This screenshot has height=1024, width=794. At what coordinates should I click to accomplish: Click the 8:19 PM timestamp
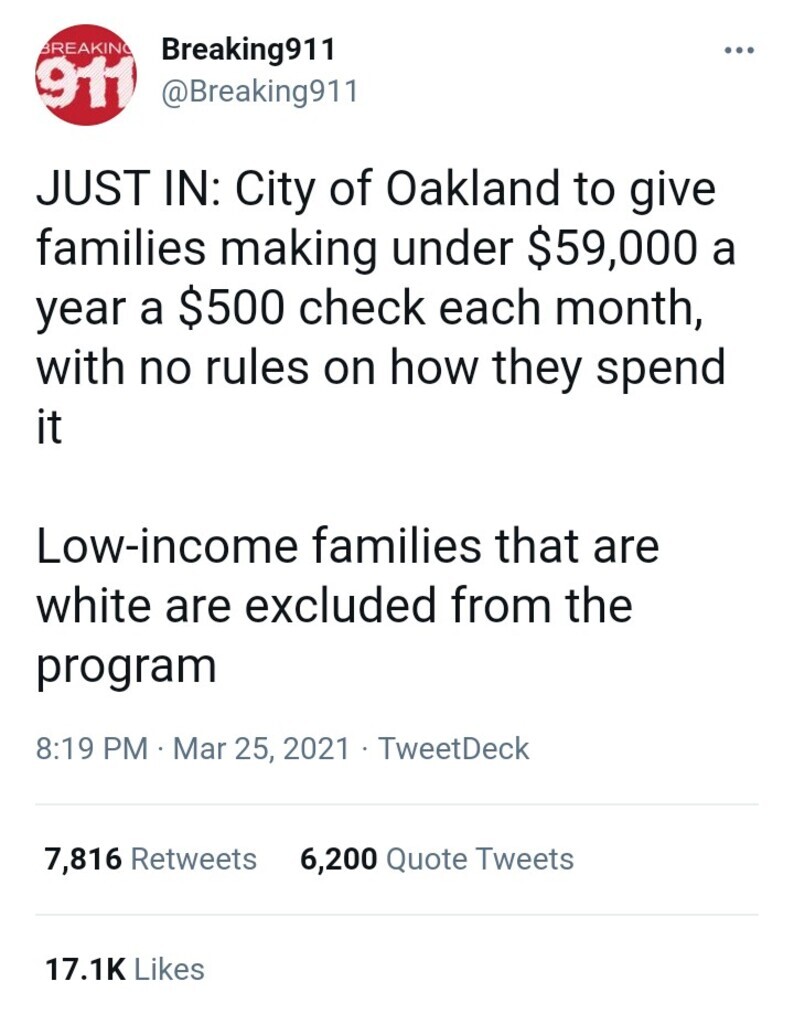(91, 748)
